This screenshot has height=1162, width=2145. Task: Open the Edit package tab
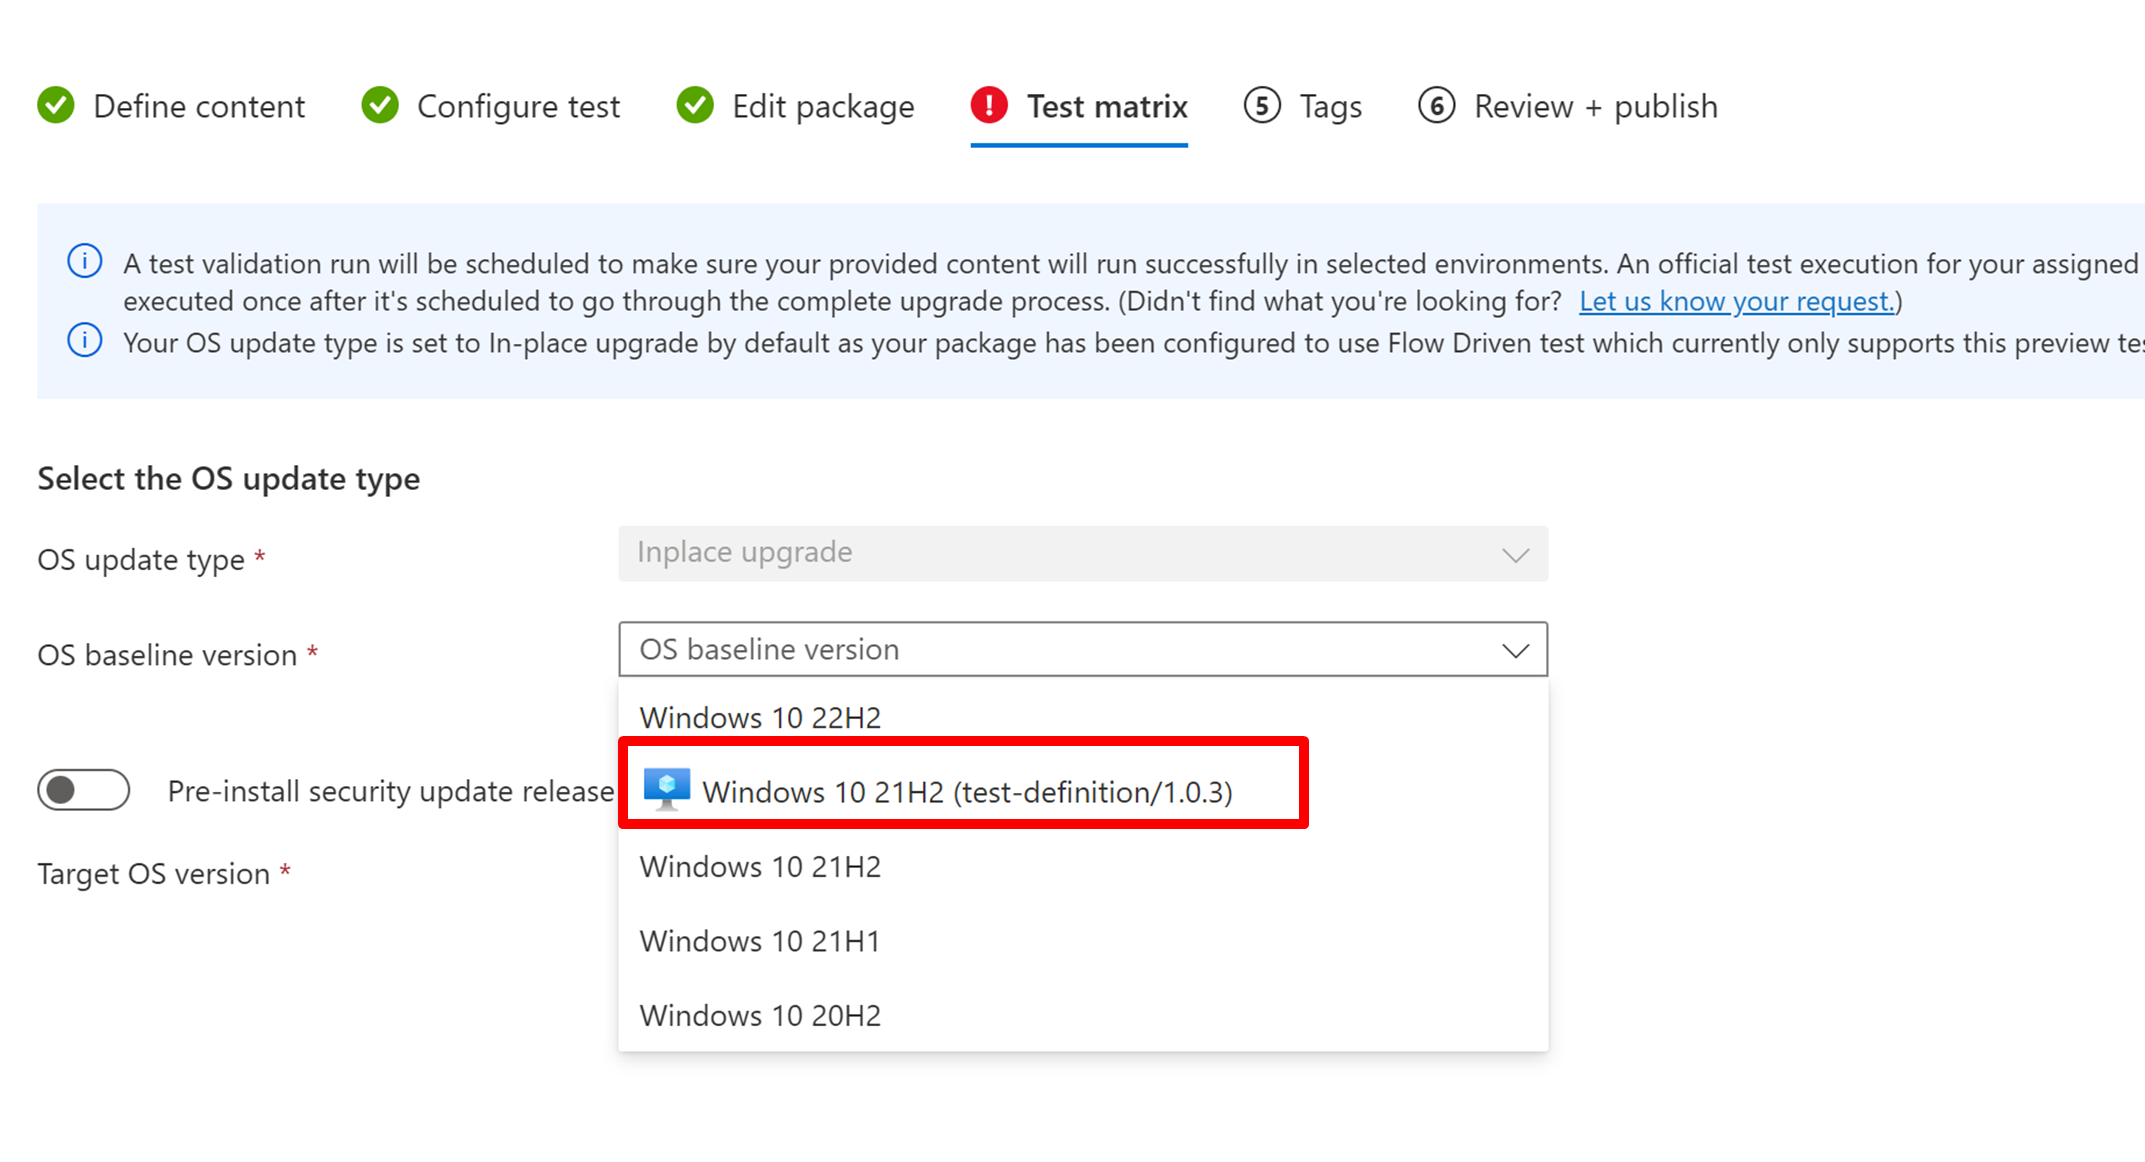[x=822, y=106]
